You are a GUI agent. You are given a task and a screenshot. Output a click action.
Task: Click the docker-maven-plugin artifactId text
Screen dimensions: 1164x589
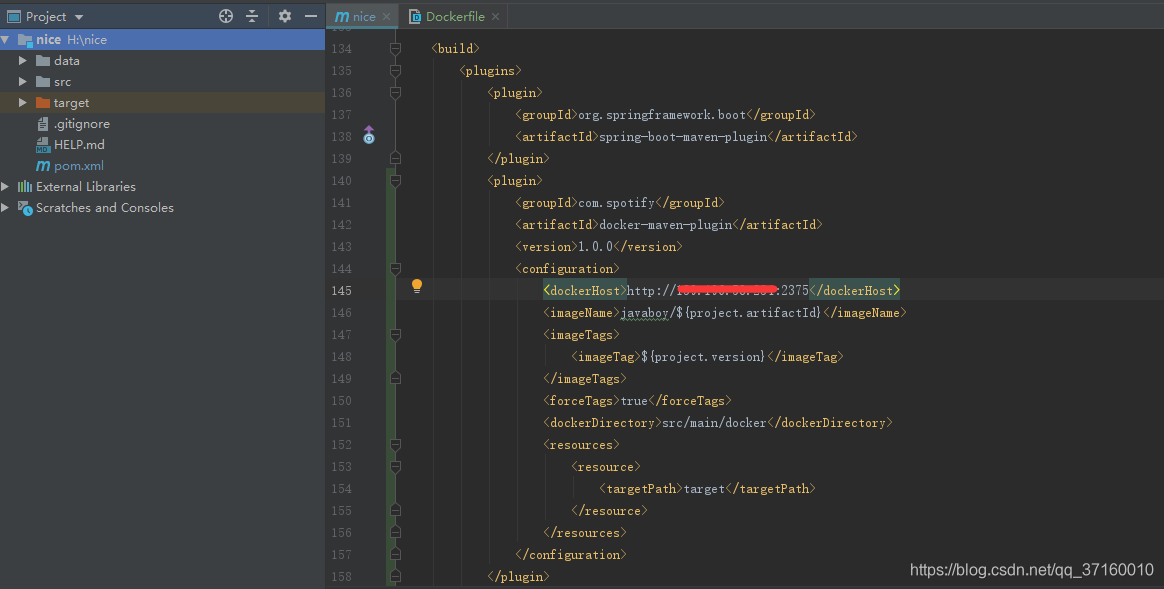click(665, 224)
